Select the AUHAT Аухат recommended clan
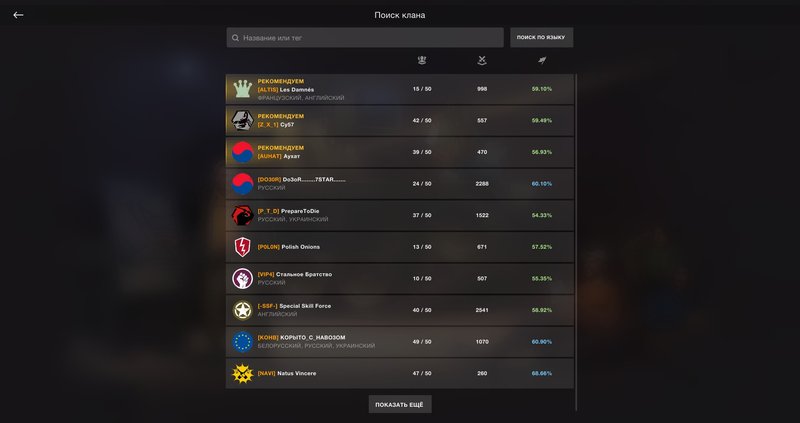 click(x=399, y=152)
